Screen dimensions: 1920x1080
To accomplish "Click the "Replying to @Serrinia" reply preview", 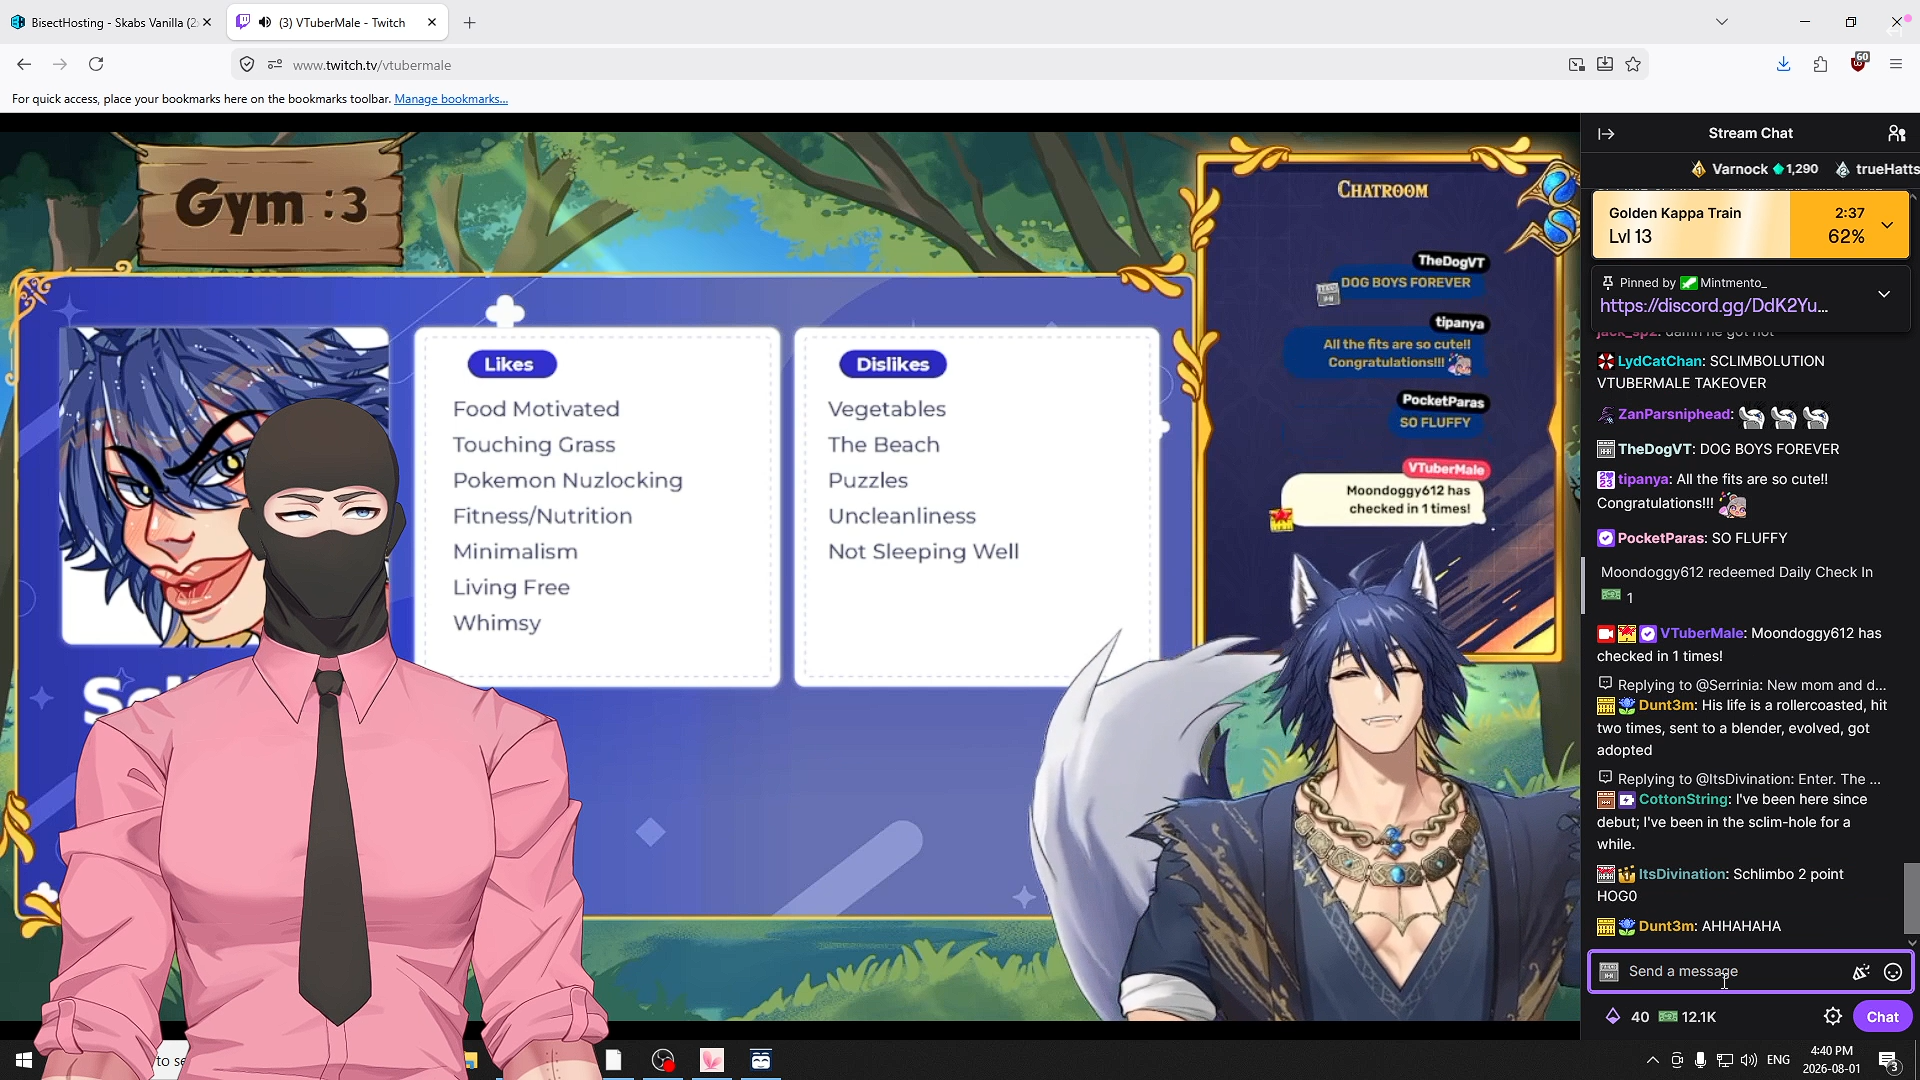I will click(1742, 685).
